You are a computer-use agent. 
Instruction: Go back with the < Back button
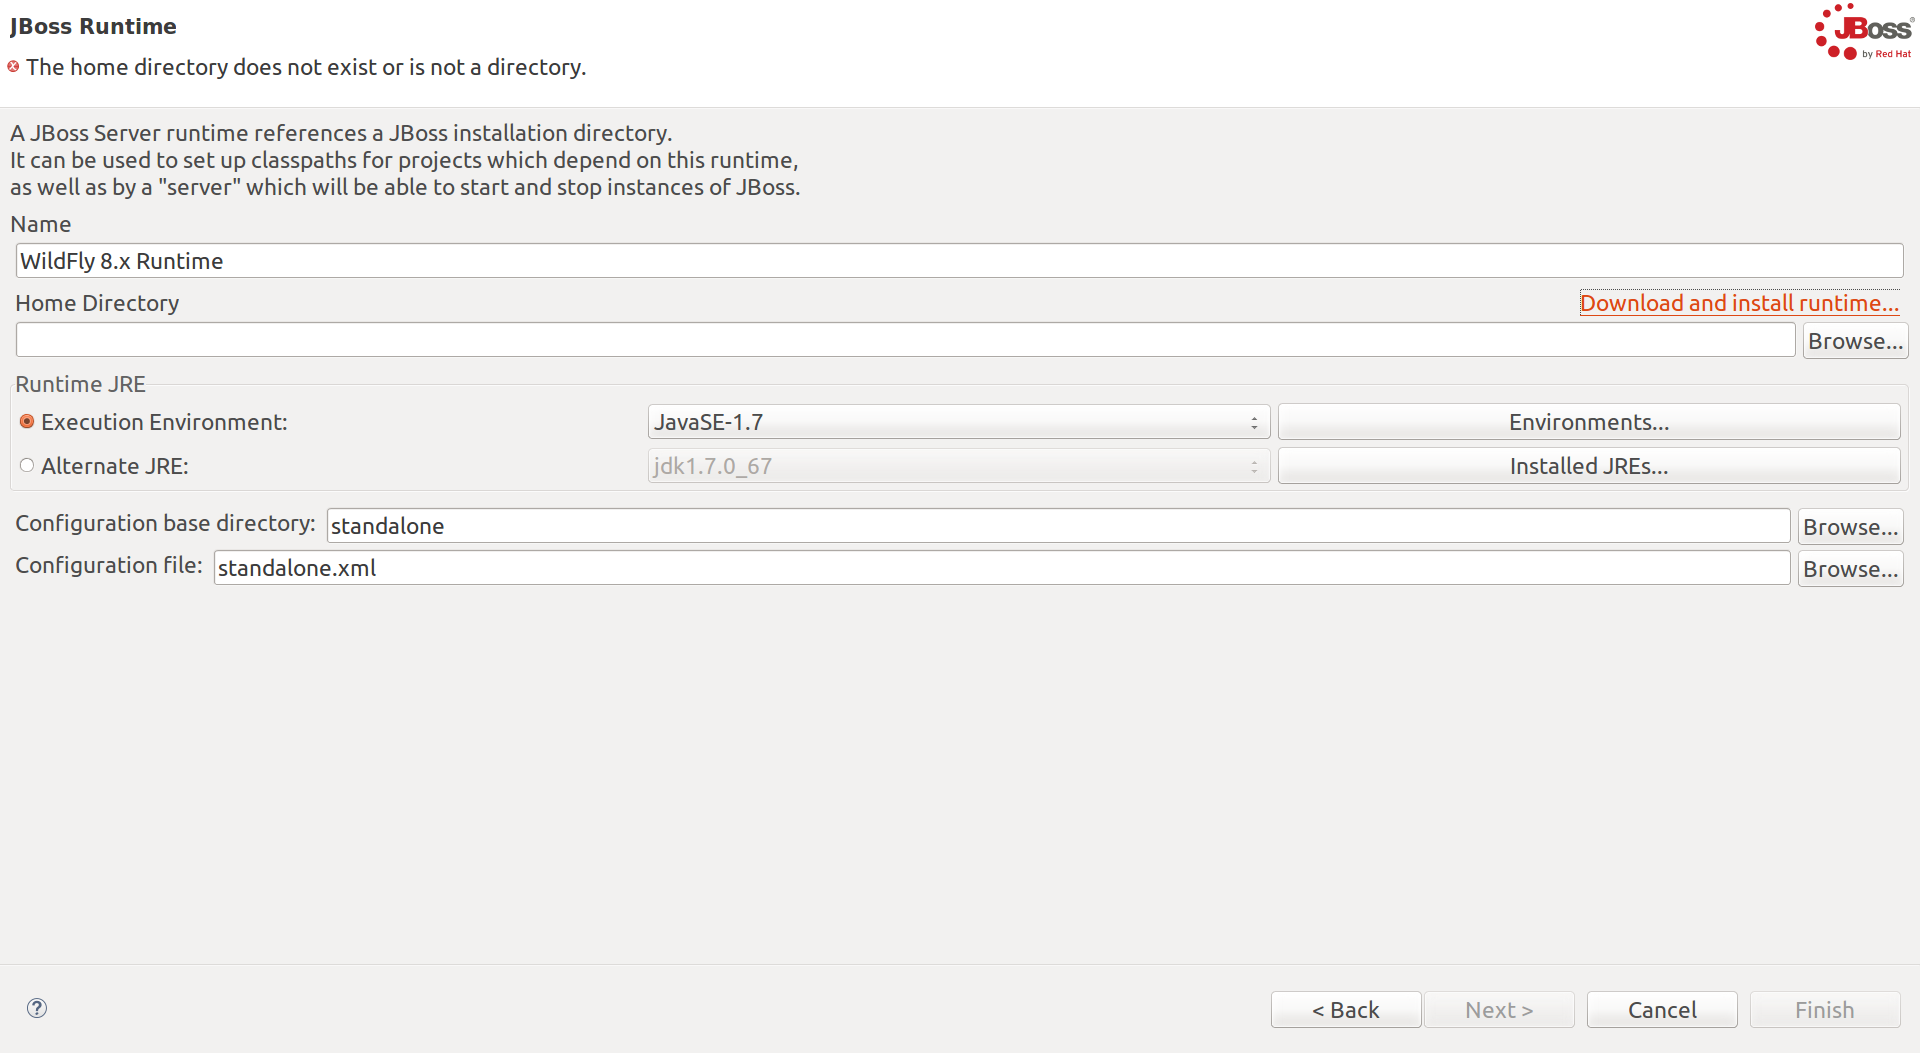coord(1346,1010)
